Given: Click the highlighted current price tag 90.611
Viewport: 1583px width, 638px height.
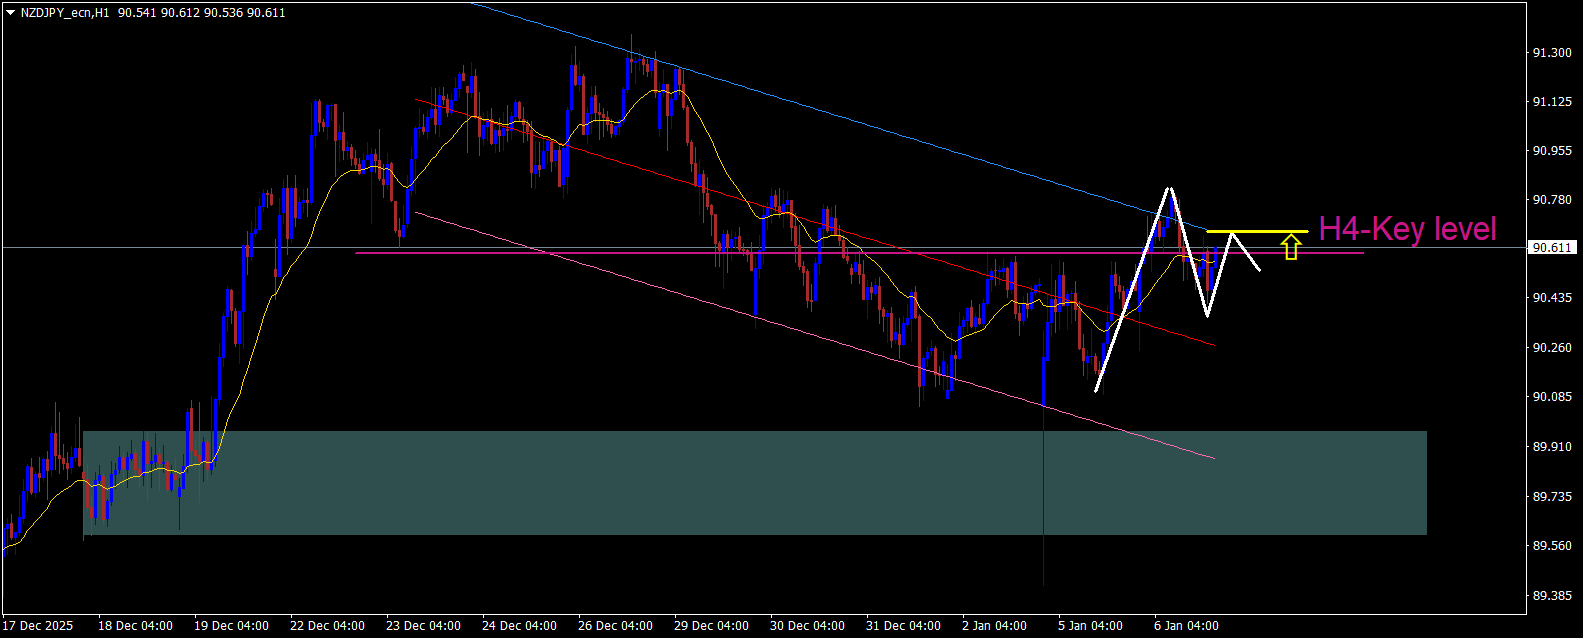Looking at the screenshot, I should click(1552, 248).
